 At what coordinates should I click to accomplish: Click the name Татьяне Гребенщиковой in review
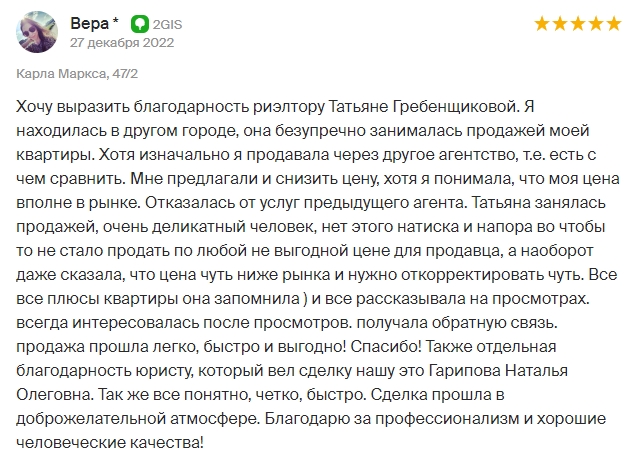(424, 107)
